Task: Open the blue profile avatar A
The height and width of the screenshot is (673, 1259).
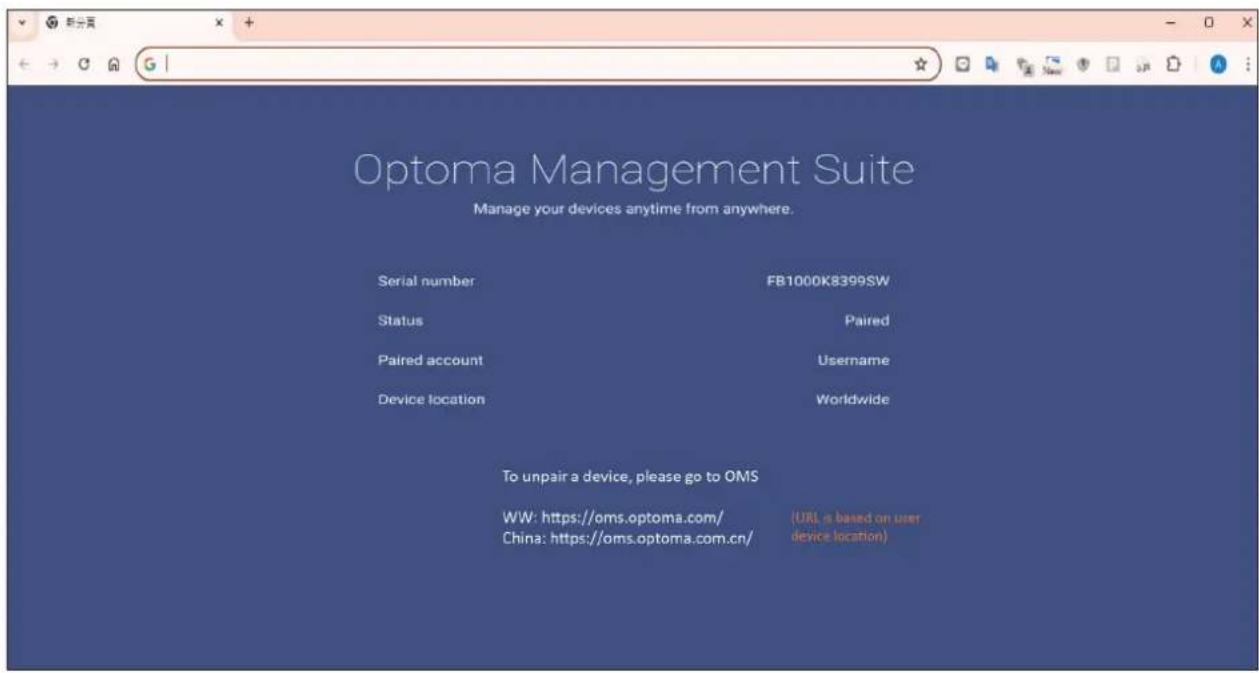Action: coord(1218,63)
